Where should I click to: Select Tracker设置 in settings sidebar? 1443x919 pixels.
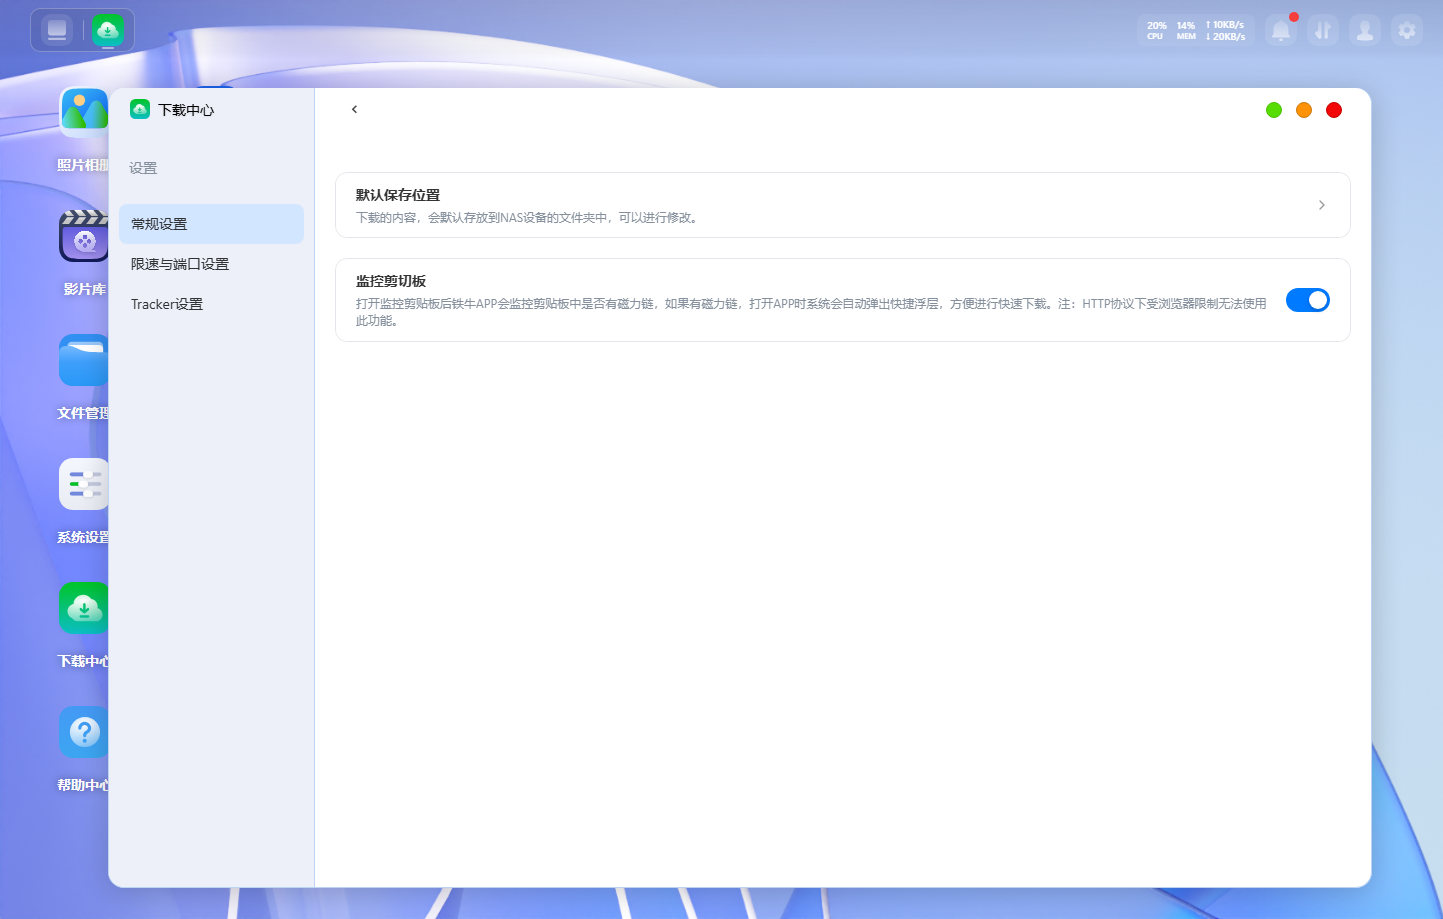[x=211, y=304]
